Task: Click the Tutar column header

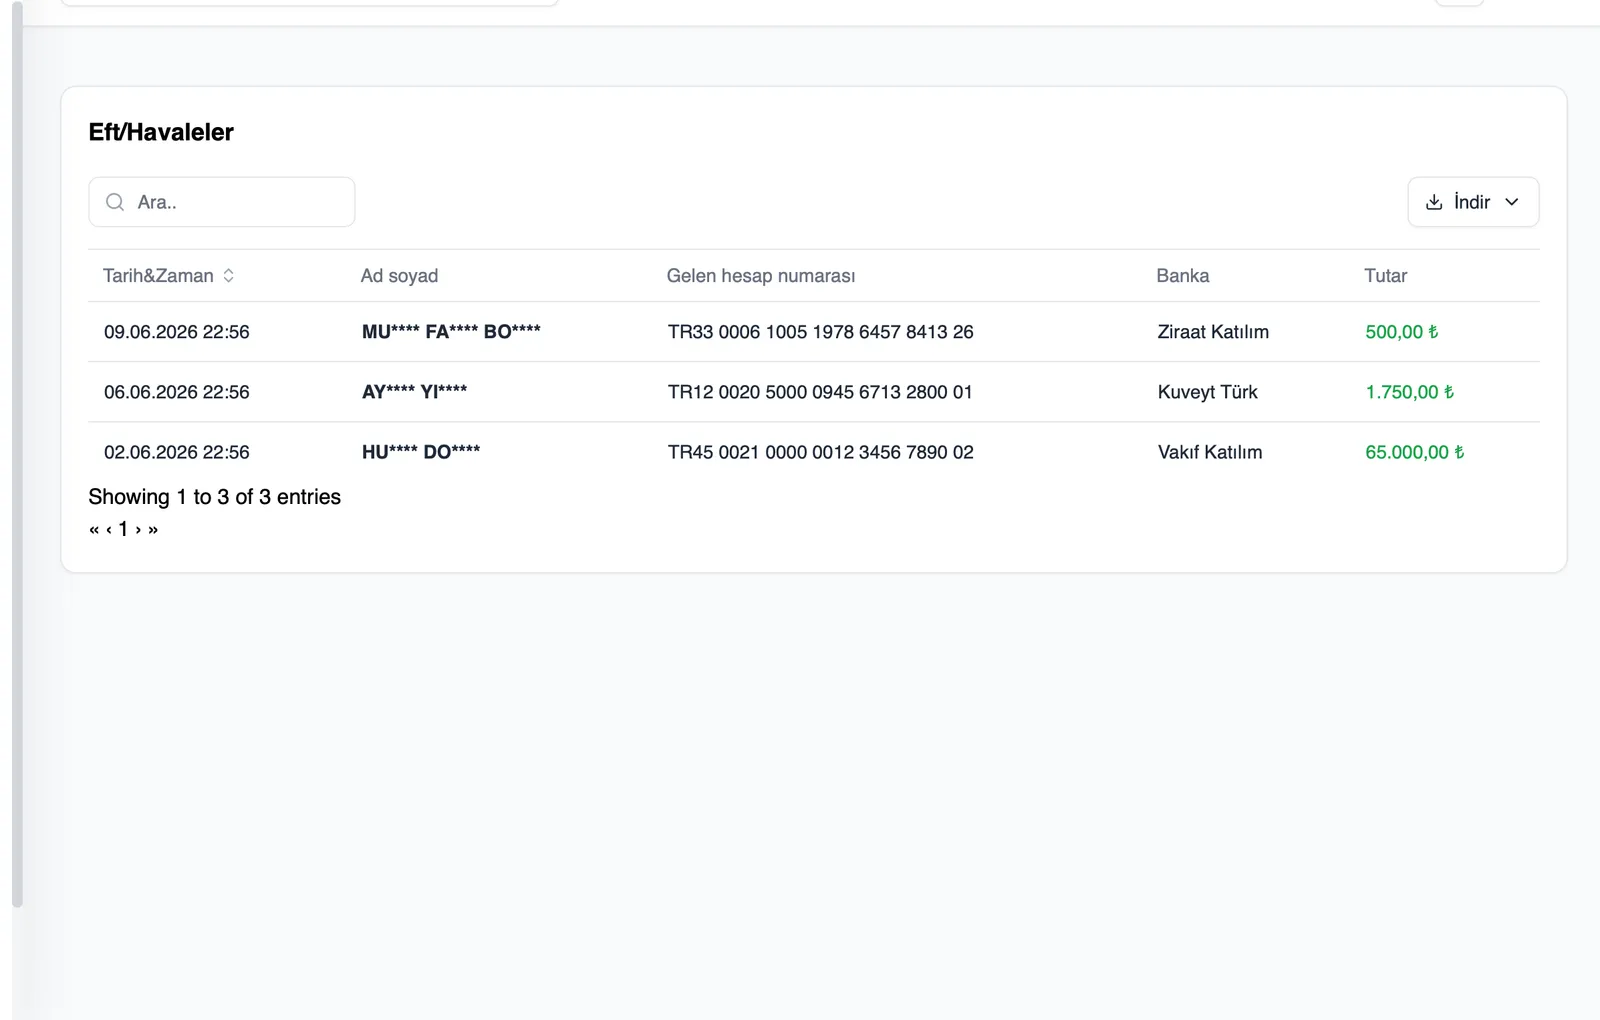Action: [1385, 276]
